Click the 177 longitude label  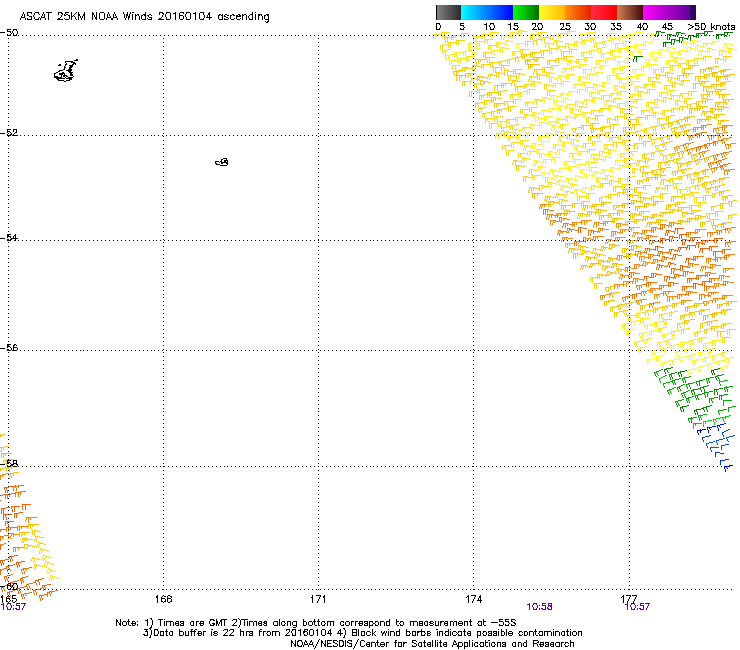[629, 599]
